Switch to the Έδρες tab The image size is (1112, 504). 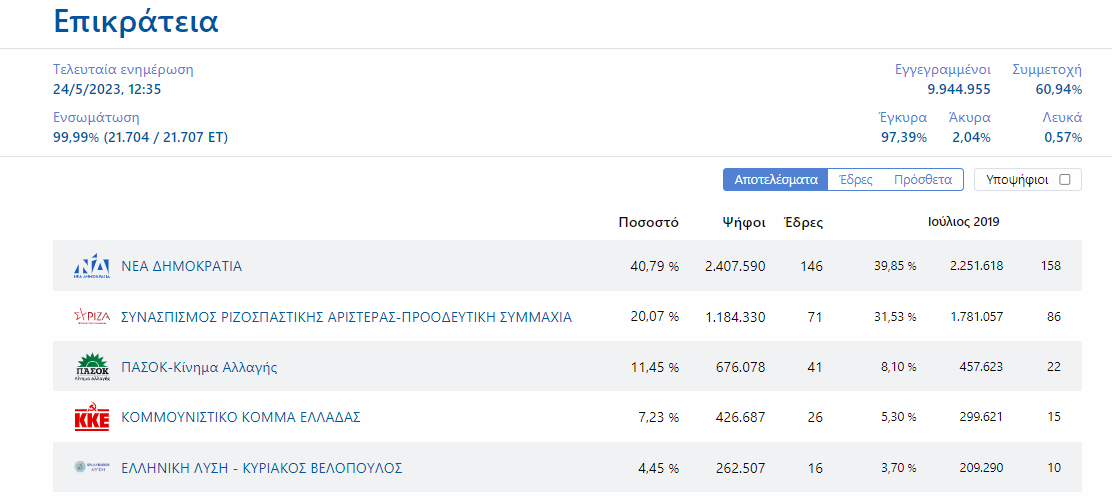855,180
